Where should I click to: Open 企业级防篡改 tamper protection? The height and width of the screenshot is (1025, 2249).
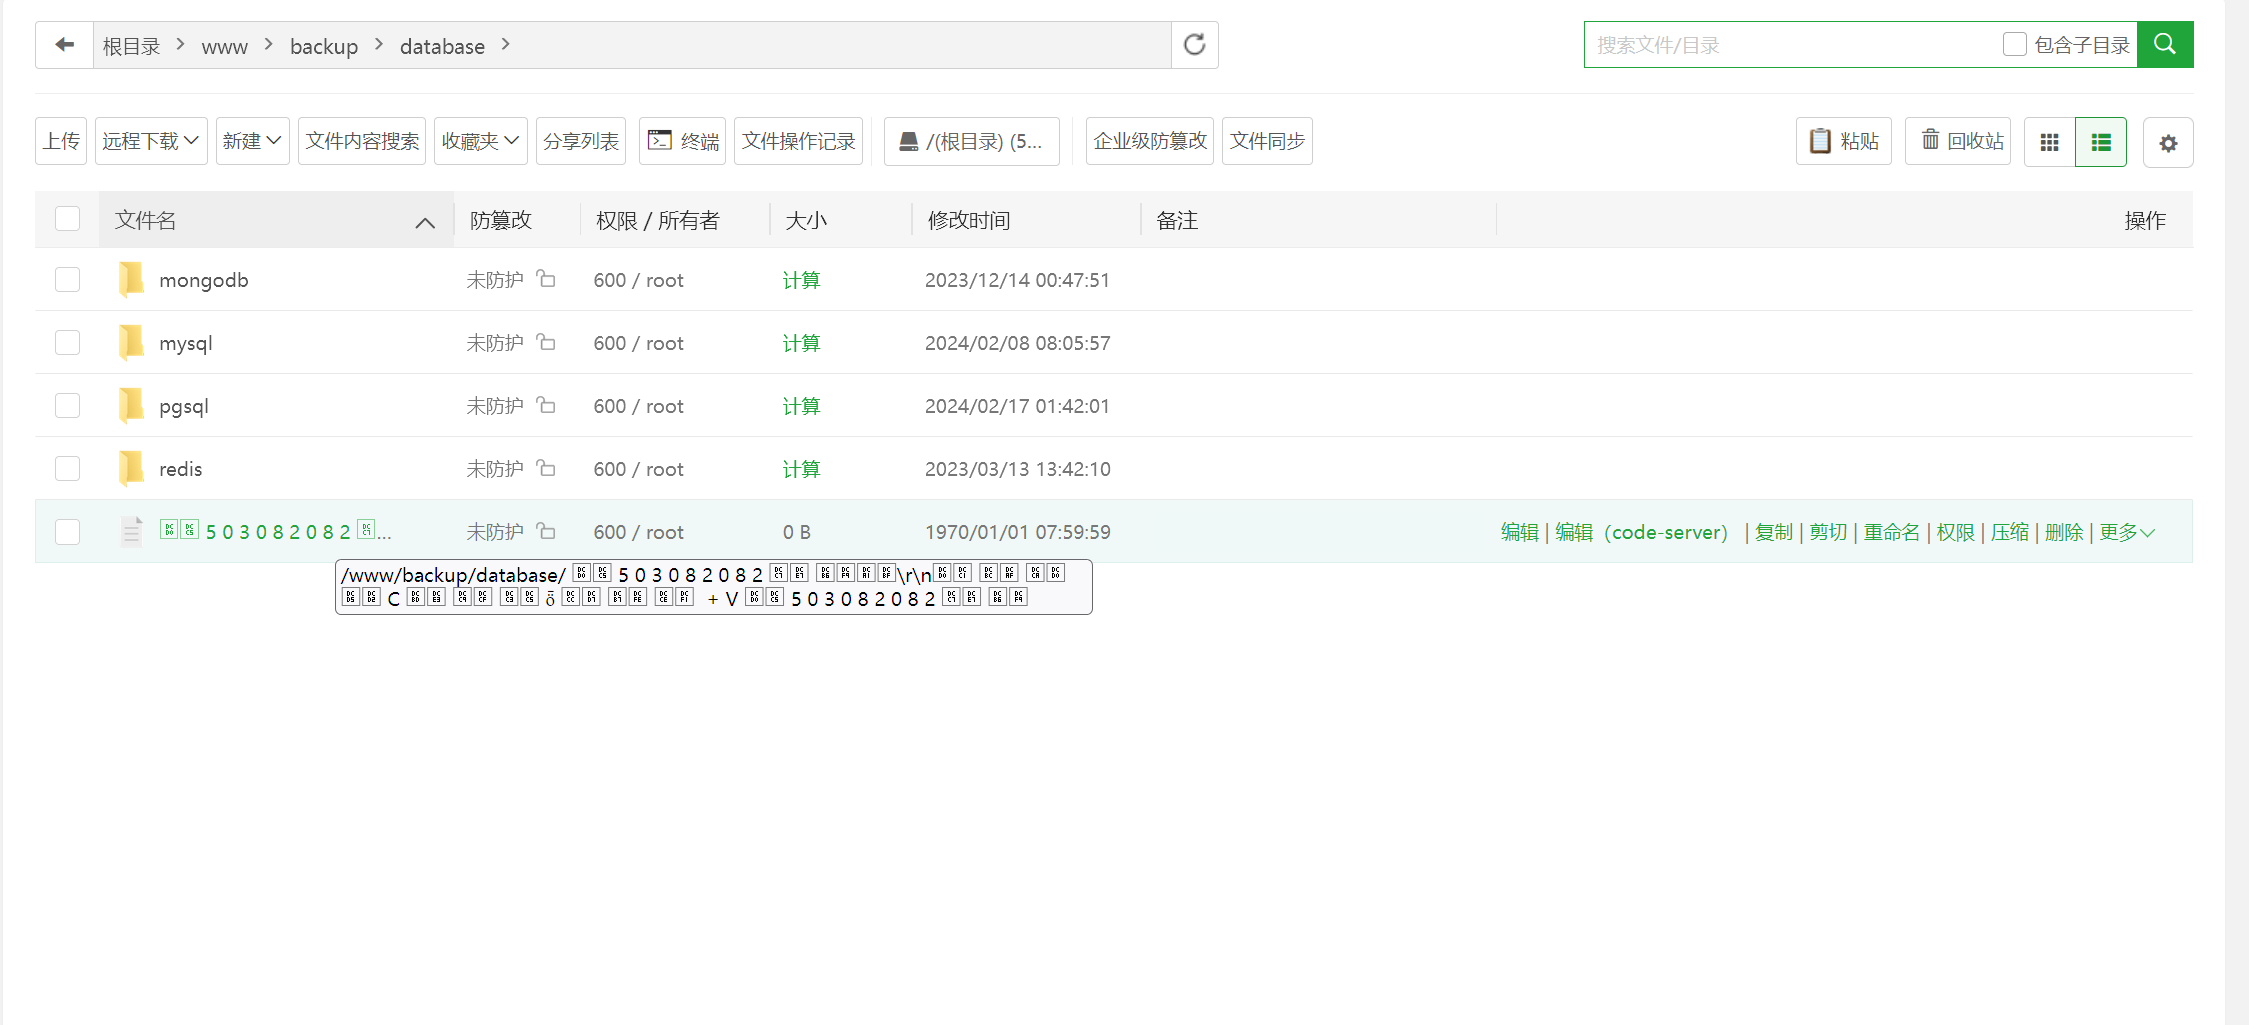[1150, 141]
